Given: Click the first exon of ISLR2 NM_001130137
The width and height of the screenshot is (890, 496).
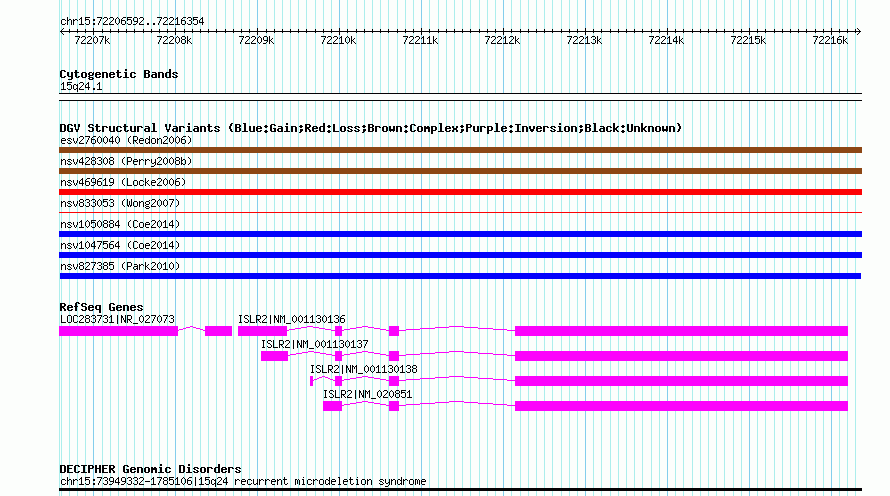Looking at the screenshot, I should [275, 356].
